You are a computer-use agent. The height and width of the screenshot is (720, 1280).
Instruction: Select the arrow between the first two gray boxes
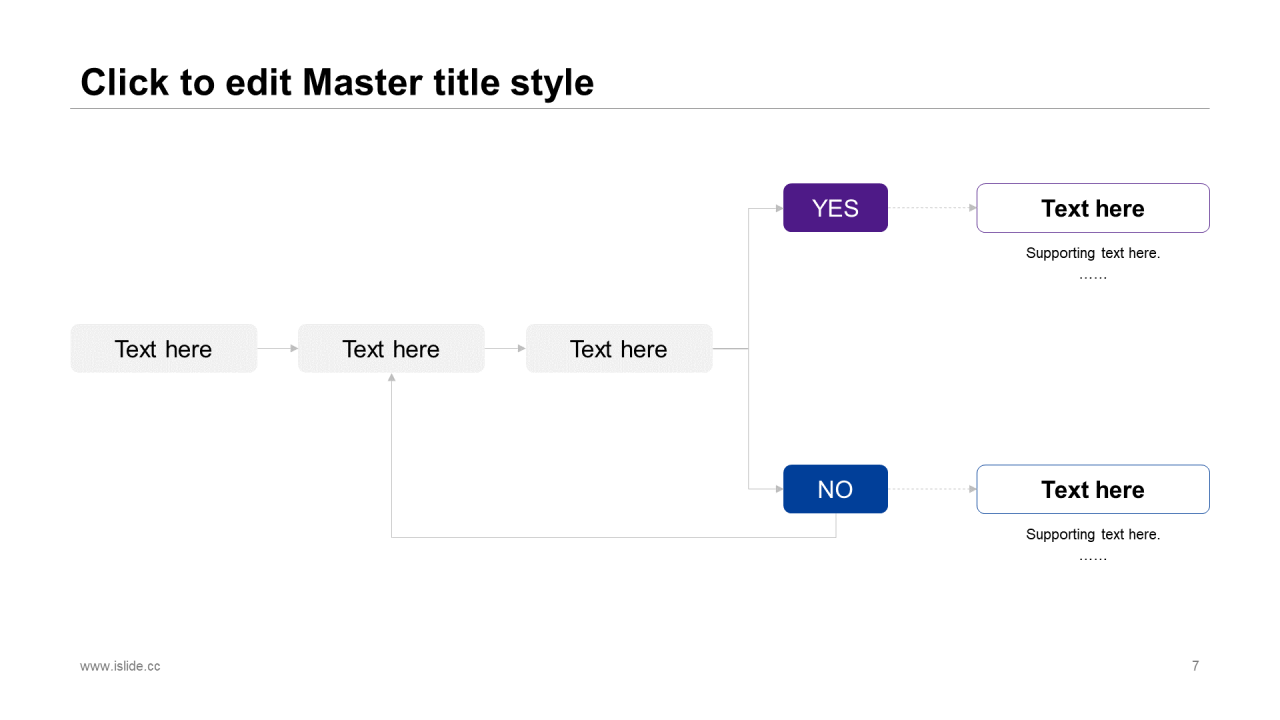(277, 348)
